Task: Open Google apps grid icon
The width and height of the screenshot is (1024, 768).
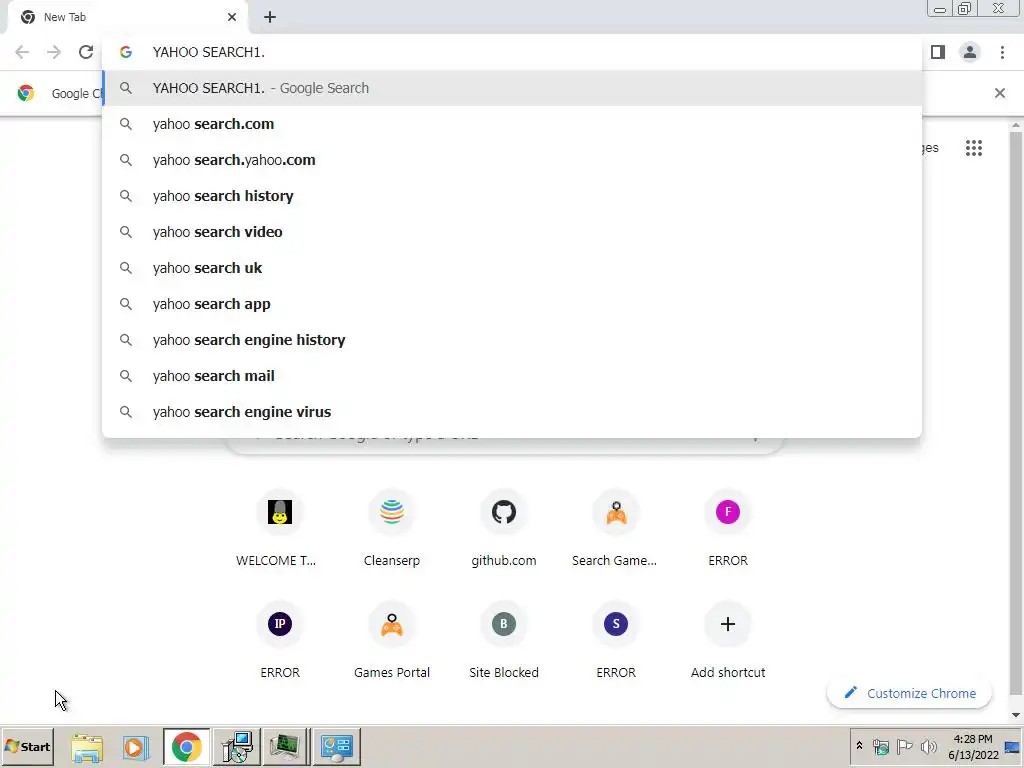Action: (x=974, y=148)
